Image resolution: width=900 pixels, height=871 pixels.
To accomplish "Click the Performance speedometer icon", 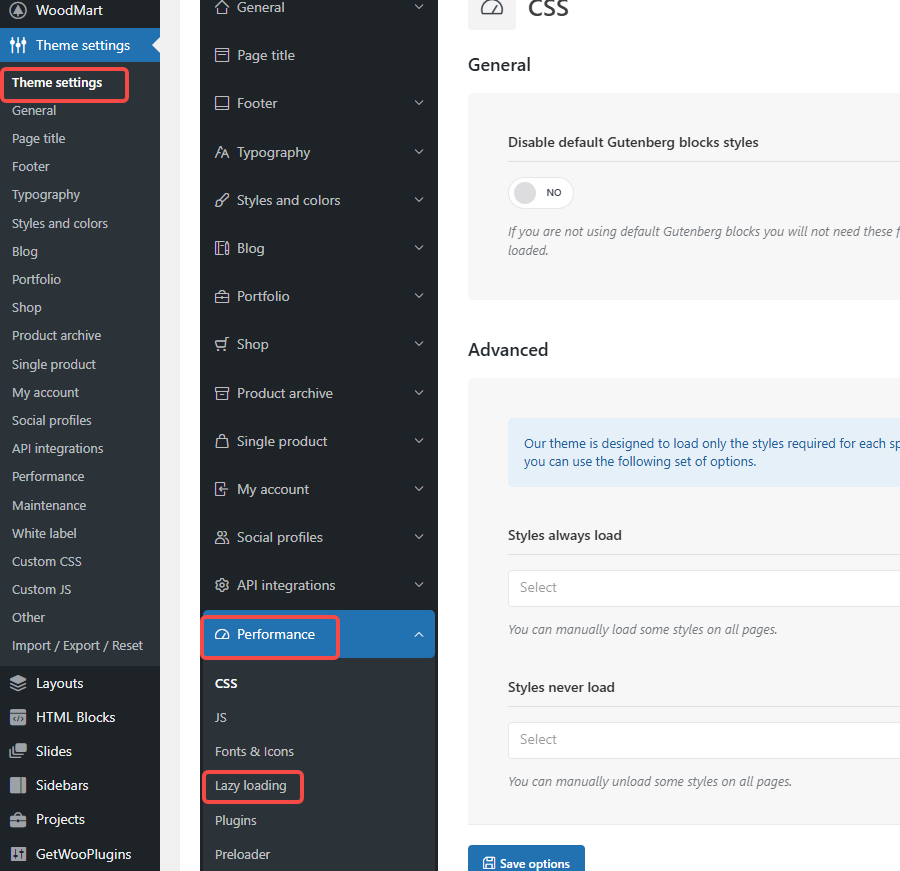I will point(220,634).
